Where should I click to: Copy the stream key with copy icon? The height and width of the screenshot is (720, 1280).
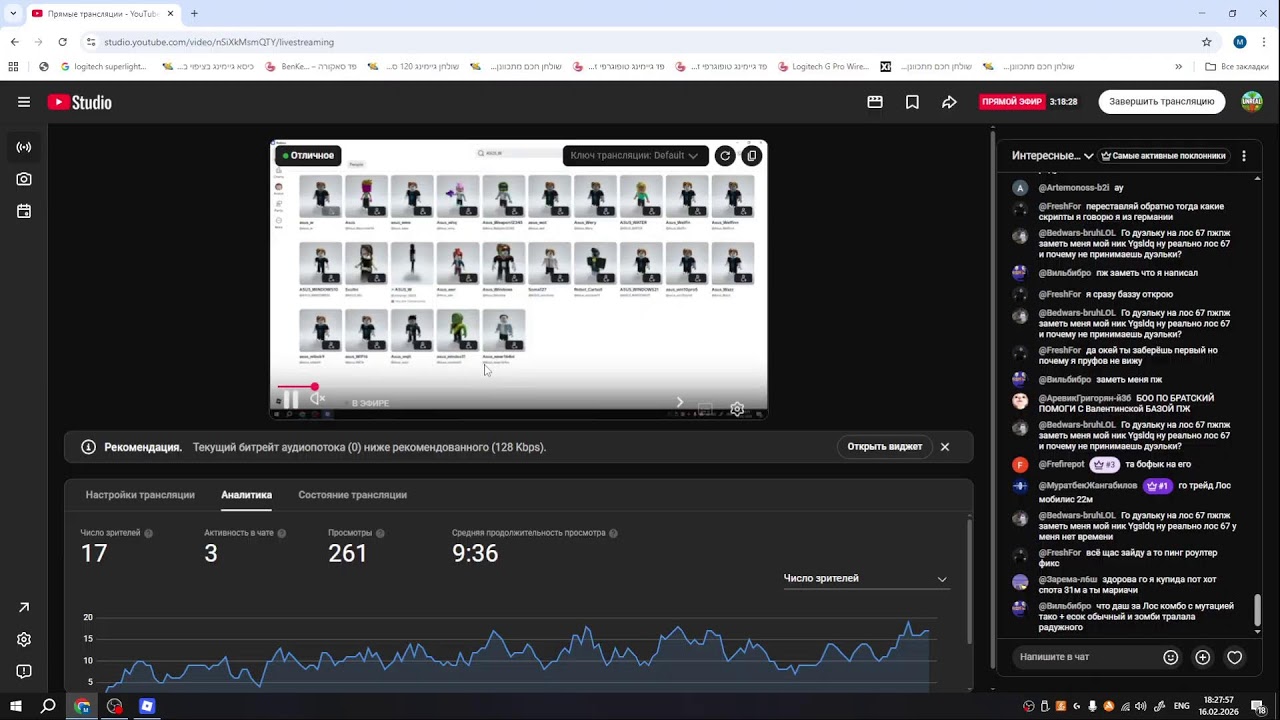752,156
